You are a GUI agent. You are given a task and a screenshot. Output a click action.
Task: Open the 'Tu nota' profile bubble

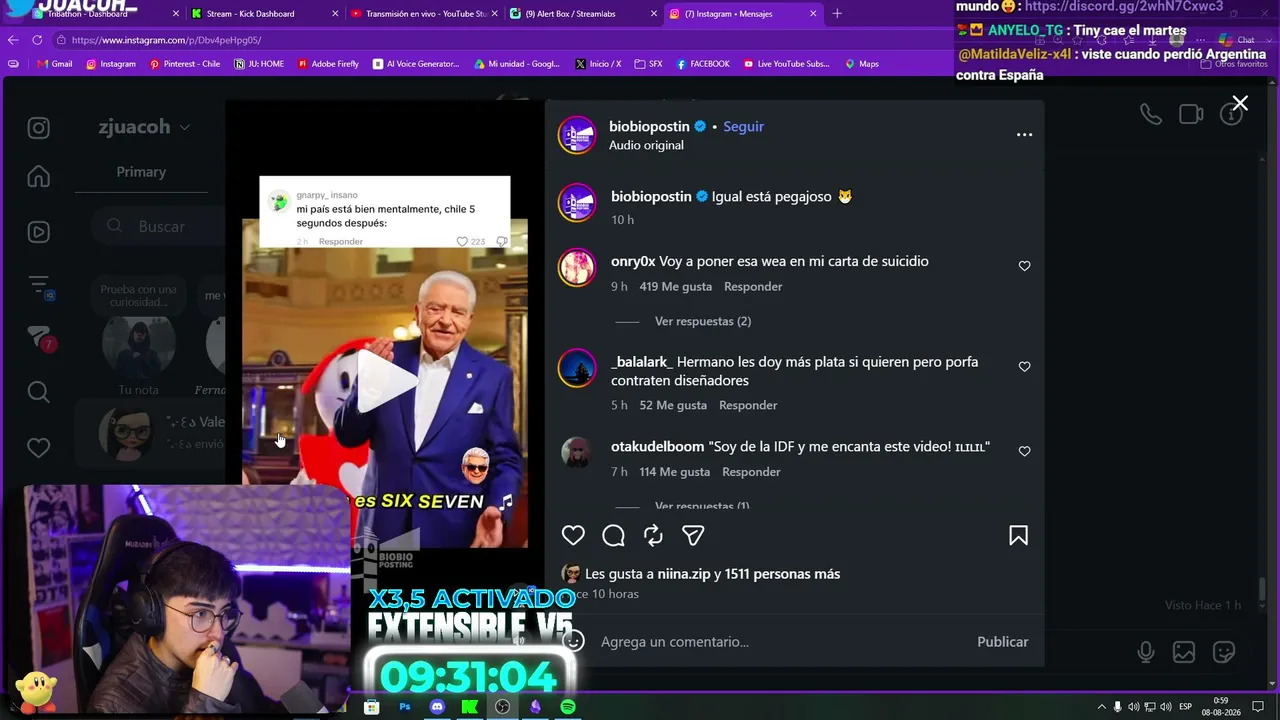pyautogui.click(x=139, y=345)
